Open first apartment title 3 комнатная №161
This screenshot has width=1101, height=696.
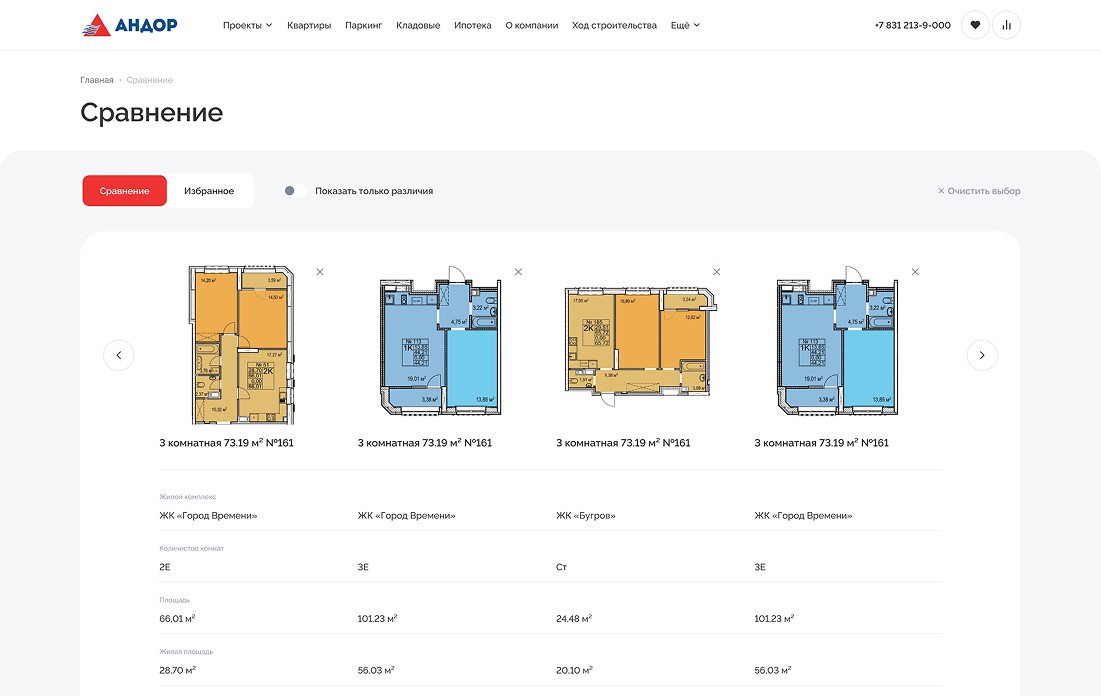(226, 443)
